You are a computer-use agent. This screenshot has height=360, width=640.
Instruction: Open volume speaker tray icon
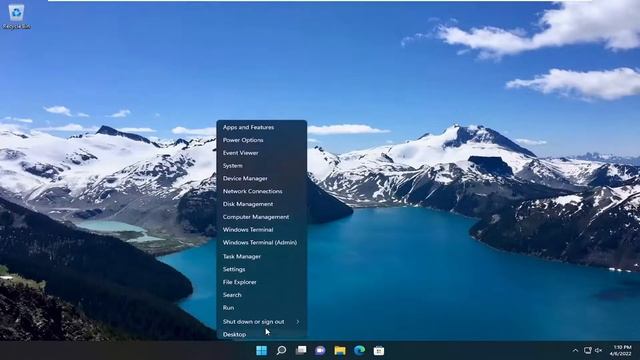click(x=598, y=351)
